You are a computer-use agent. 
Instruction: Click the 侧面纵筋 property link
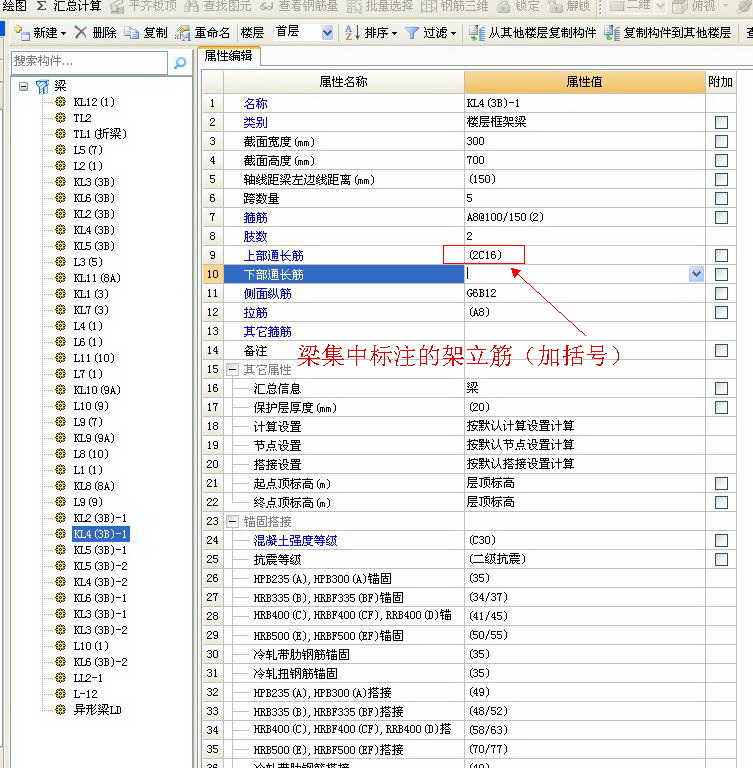(267, 293)
